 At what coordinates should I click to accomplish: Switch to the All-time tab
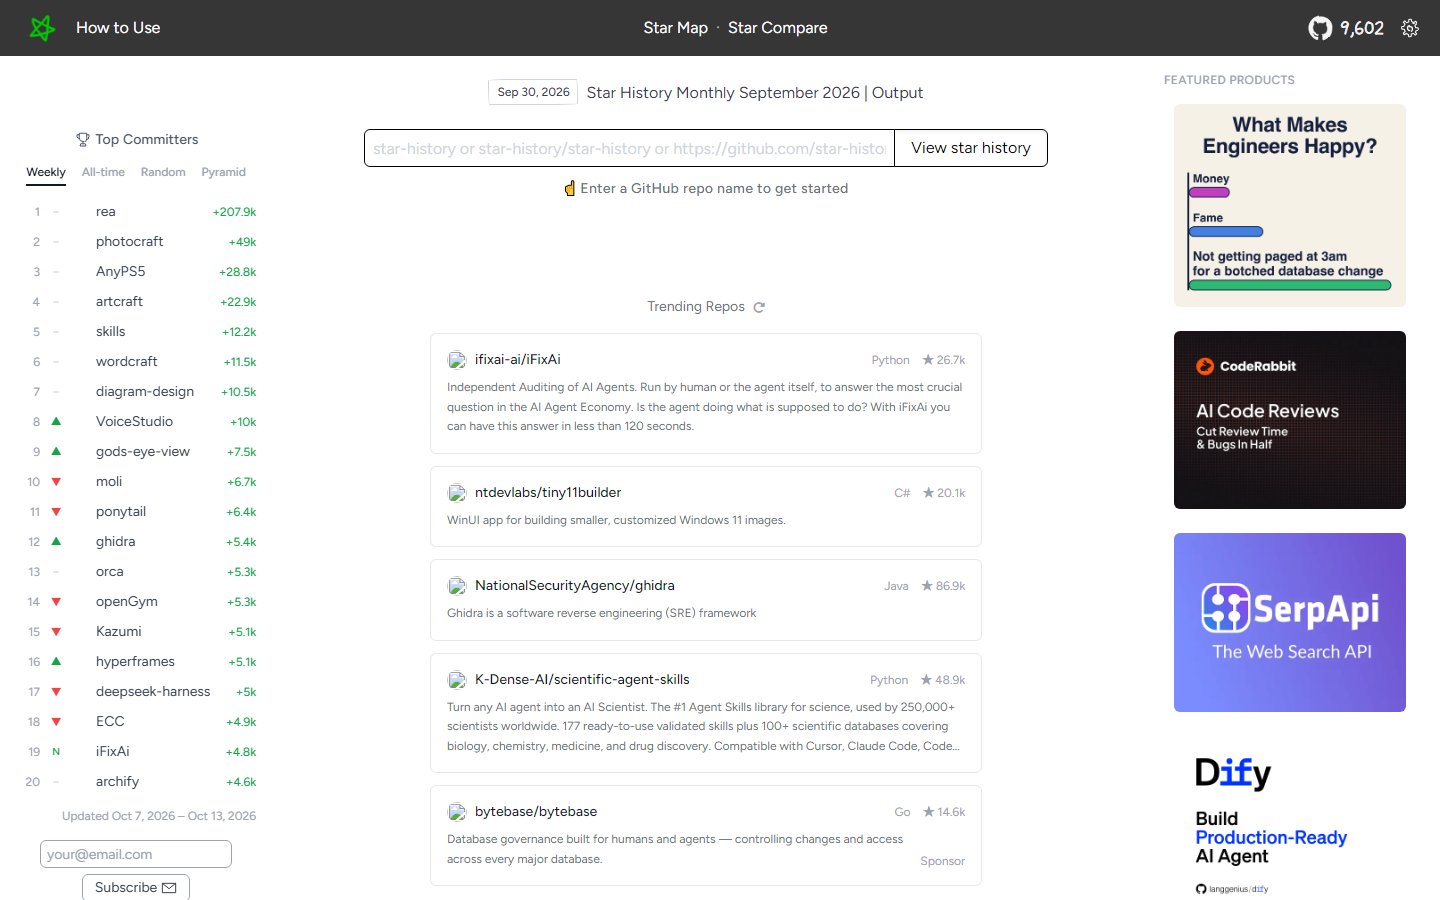coord(103,172)
